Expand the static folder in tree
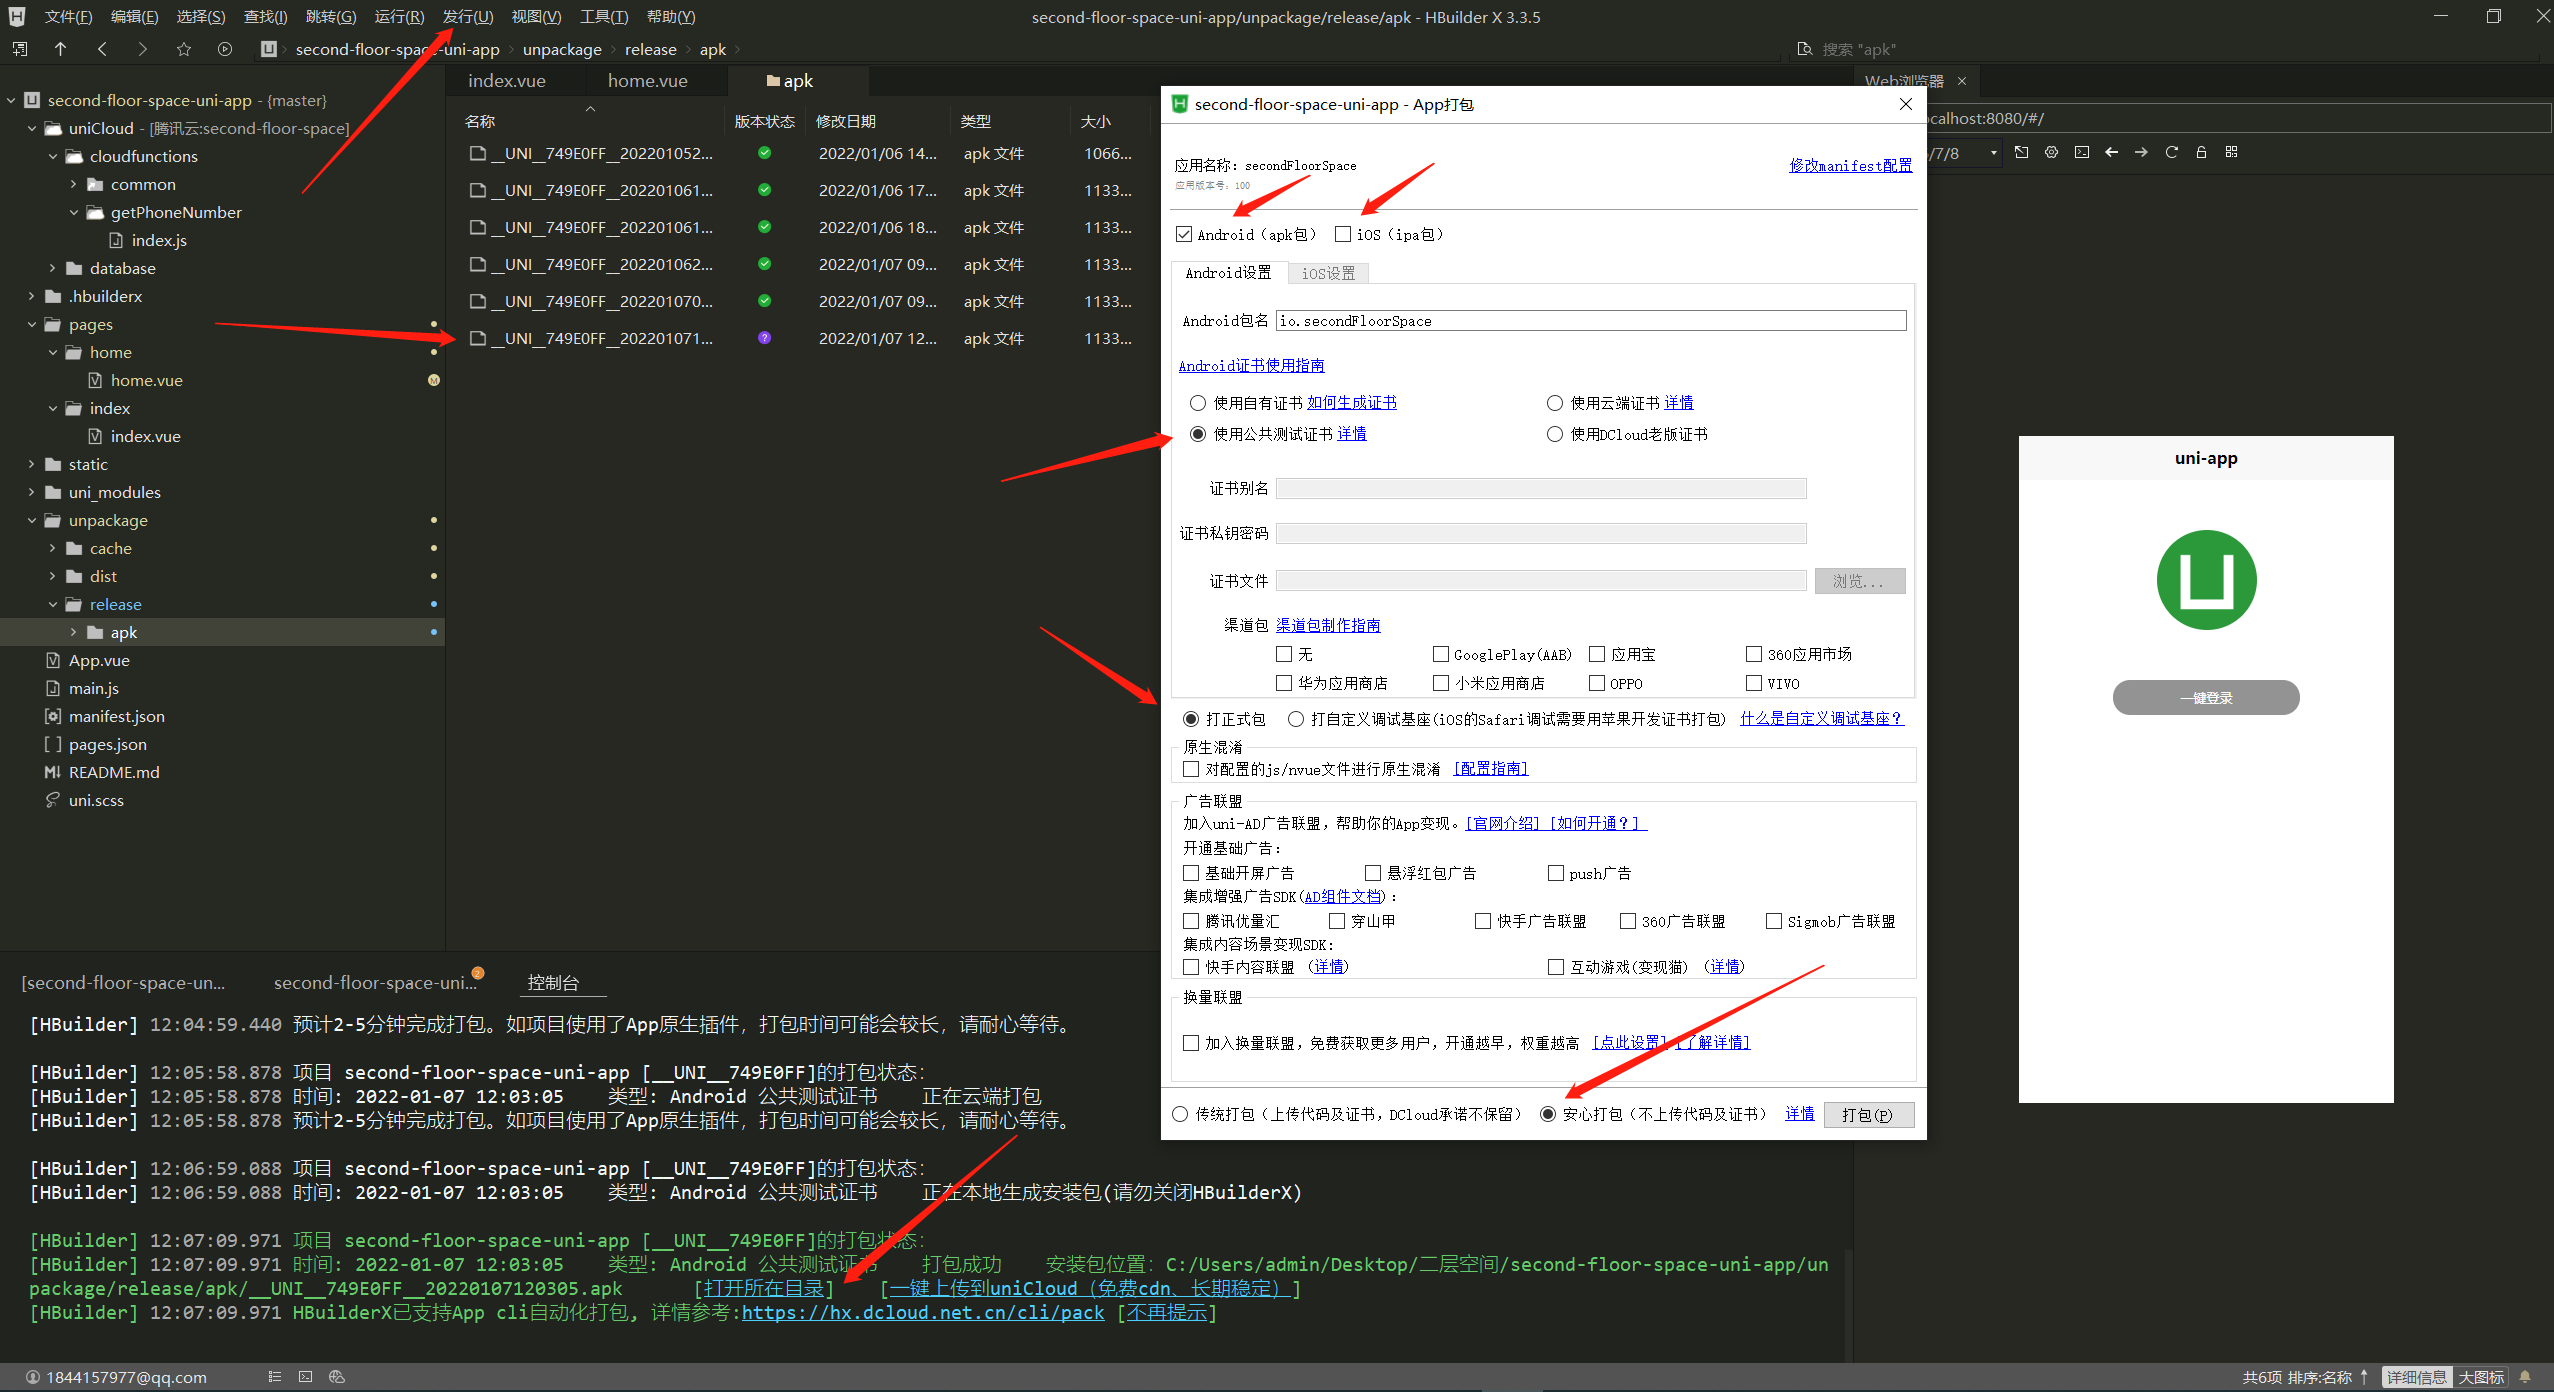Image resolution: width=2554 pixels, height=1392 pixels. (31, 464)
